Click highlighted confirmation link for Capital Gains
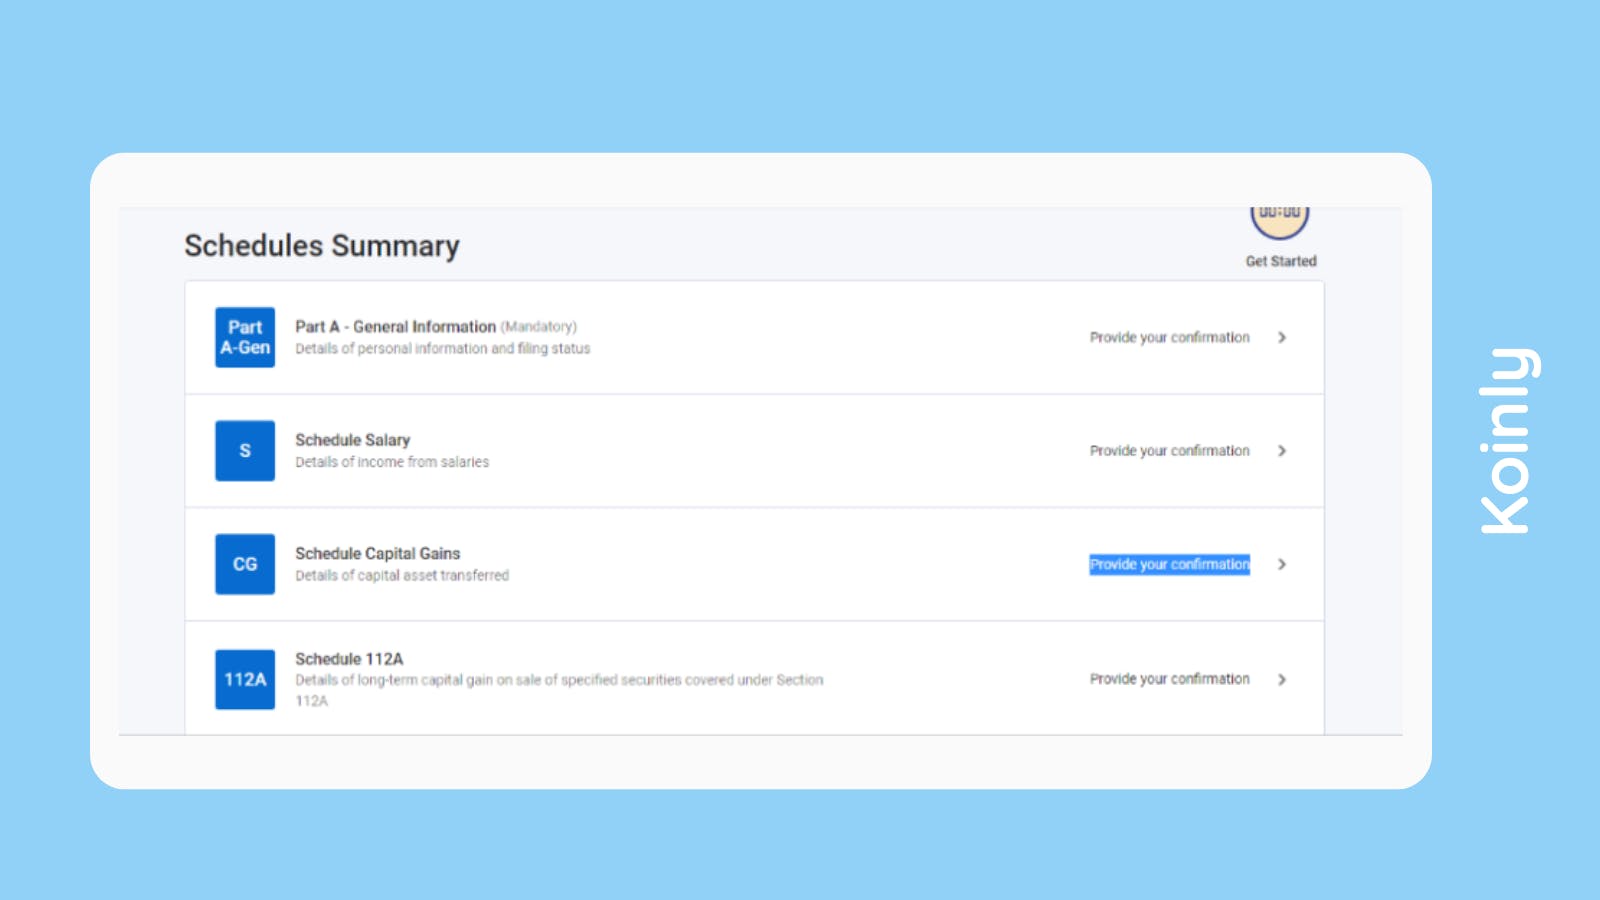The image size is (1600, 900). click(1169, 564)
